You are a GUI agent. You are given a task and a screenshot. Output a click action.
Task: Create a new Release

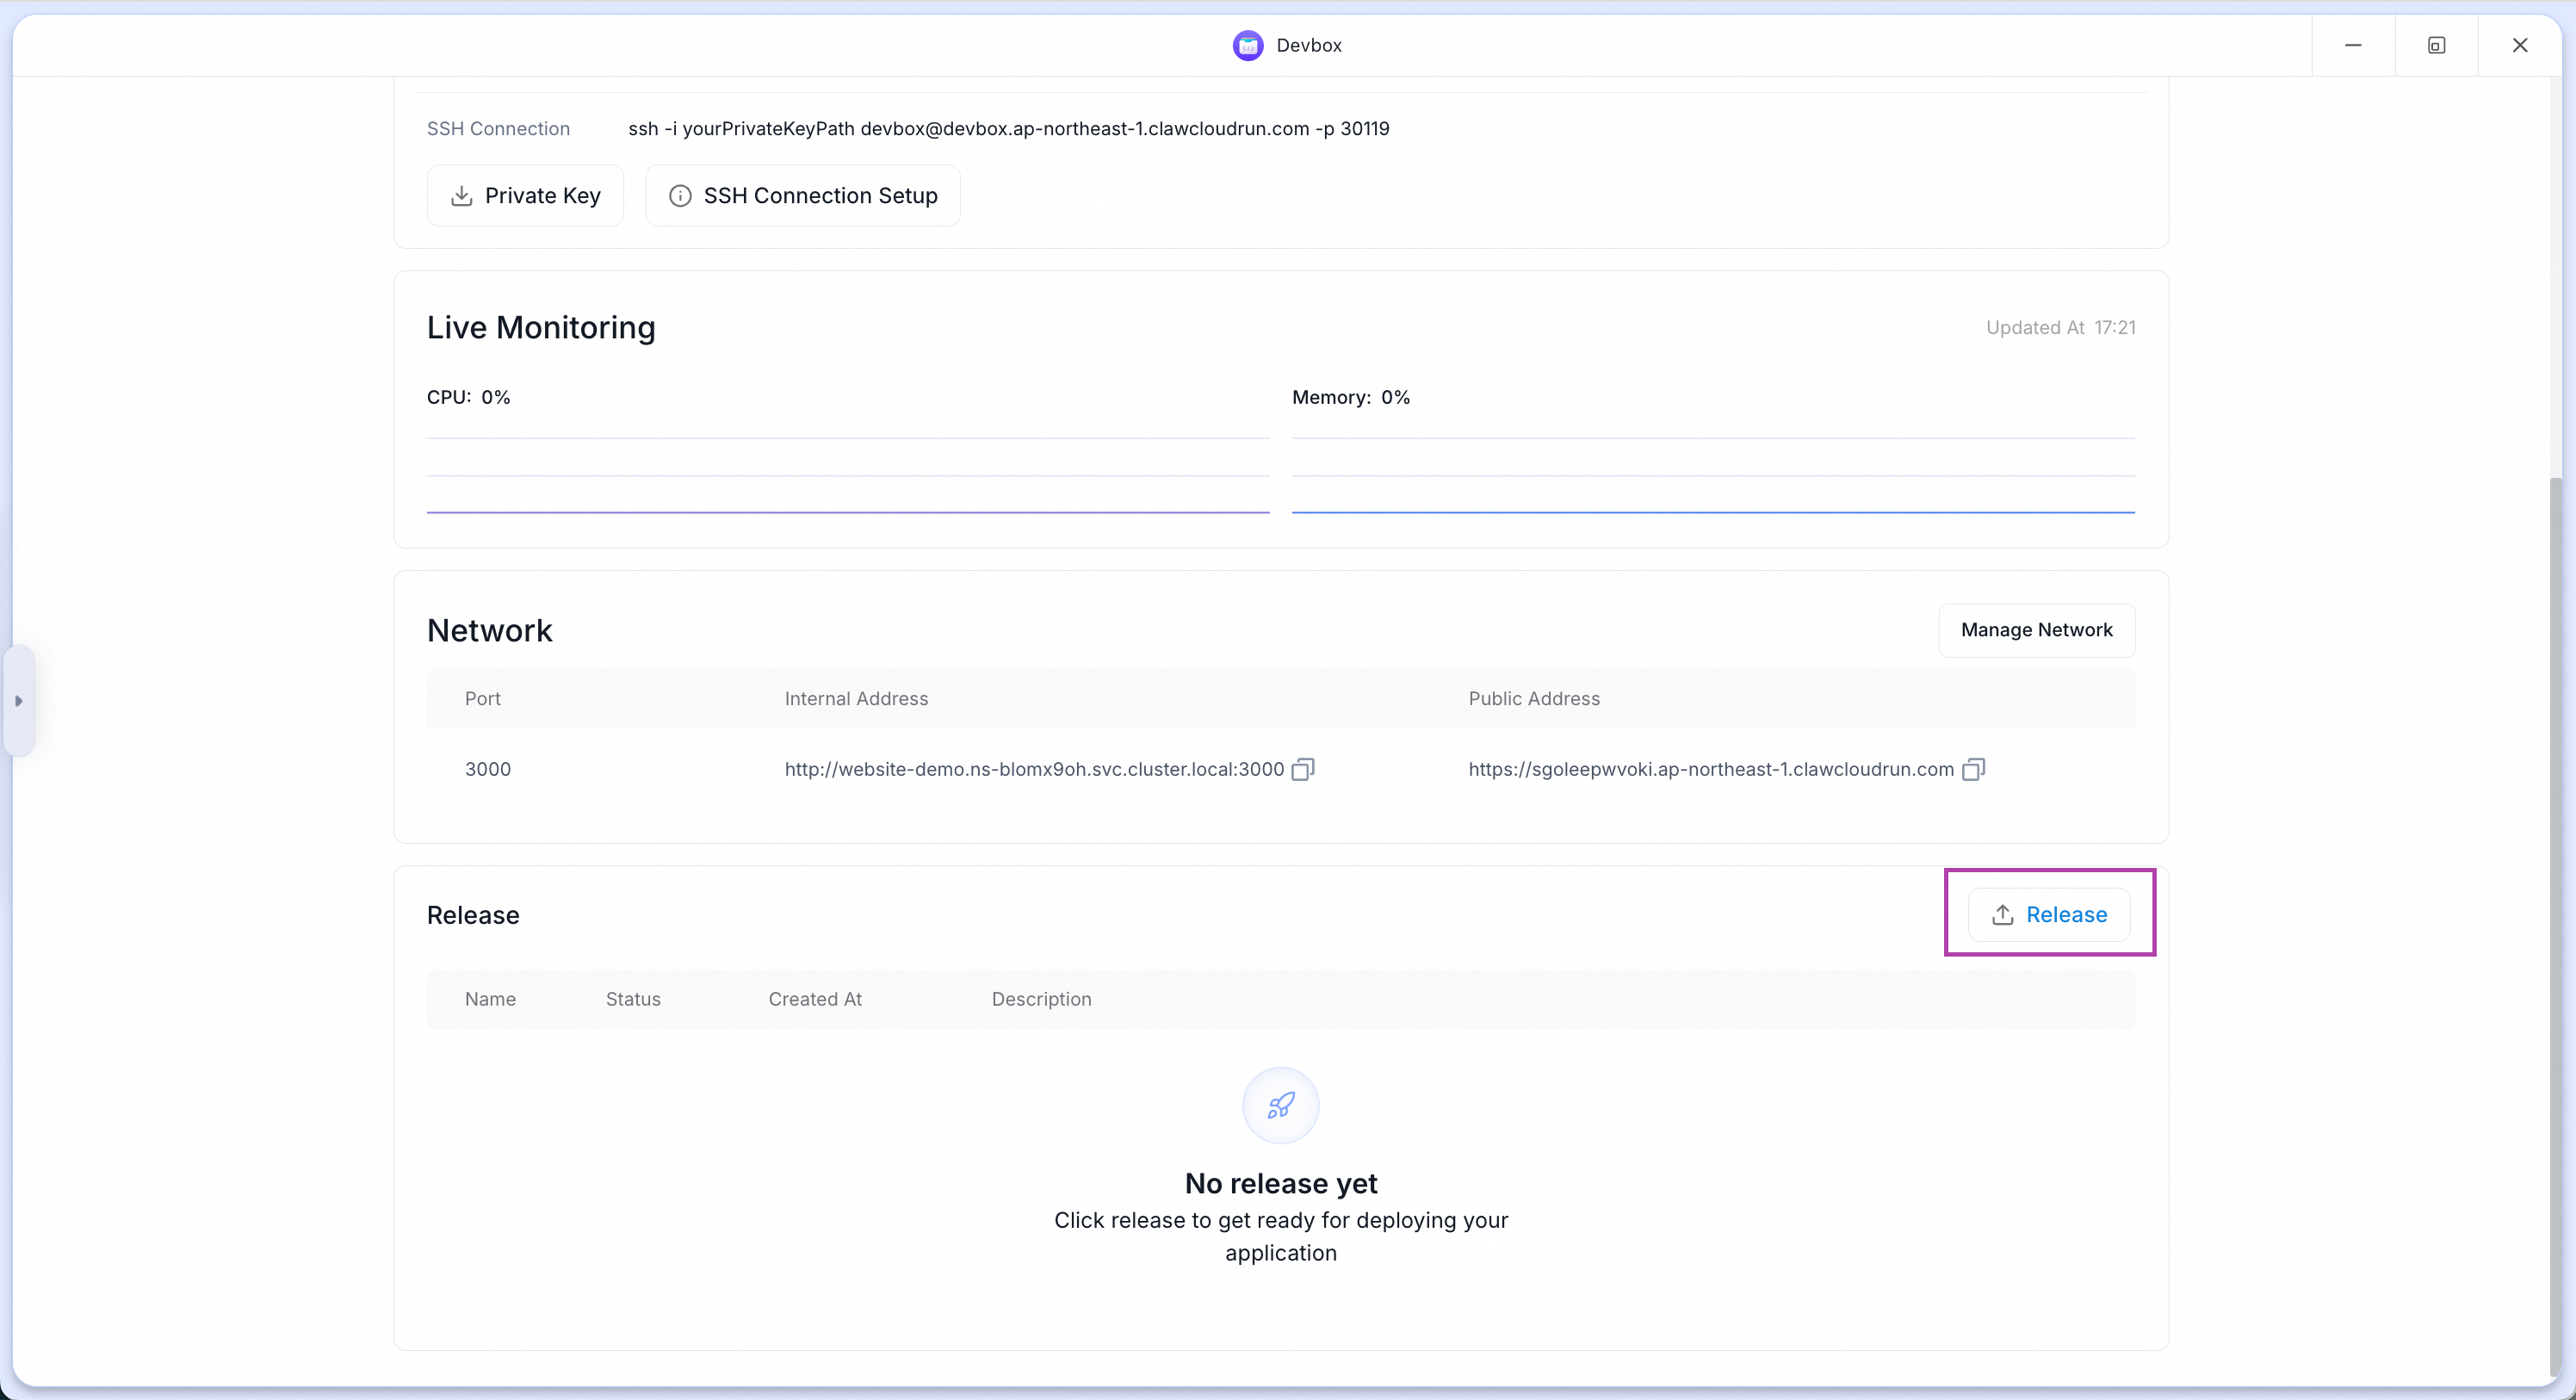[x=2049, y=914]
